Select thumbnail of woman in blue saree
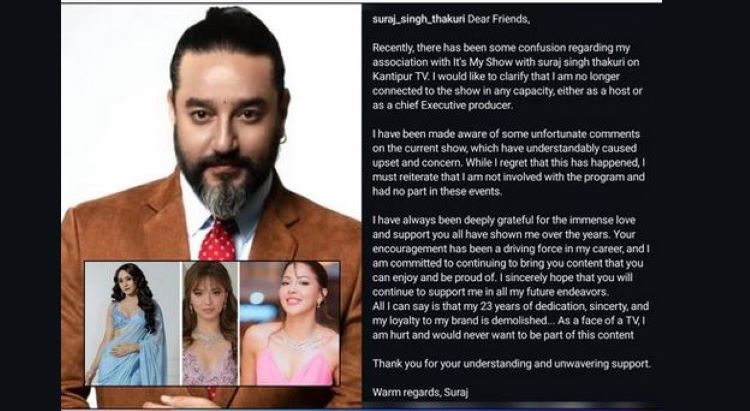750x411 pixels. pos(133,323)
